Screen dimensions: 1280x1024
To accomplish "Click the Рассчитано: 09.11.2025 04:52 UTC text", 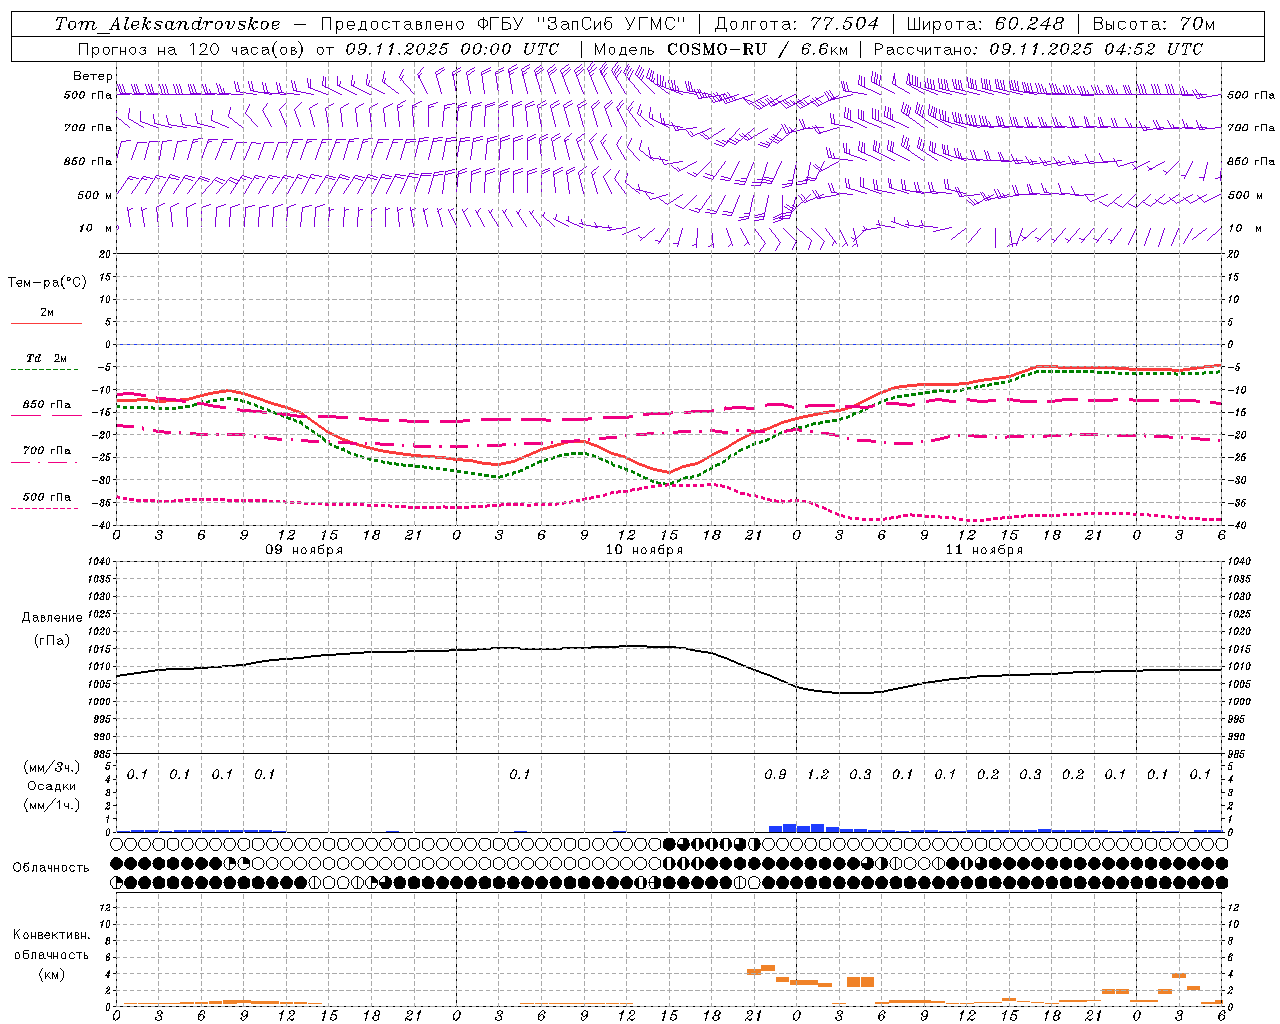I will click(x=1038, y=49).
